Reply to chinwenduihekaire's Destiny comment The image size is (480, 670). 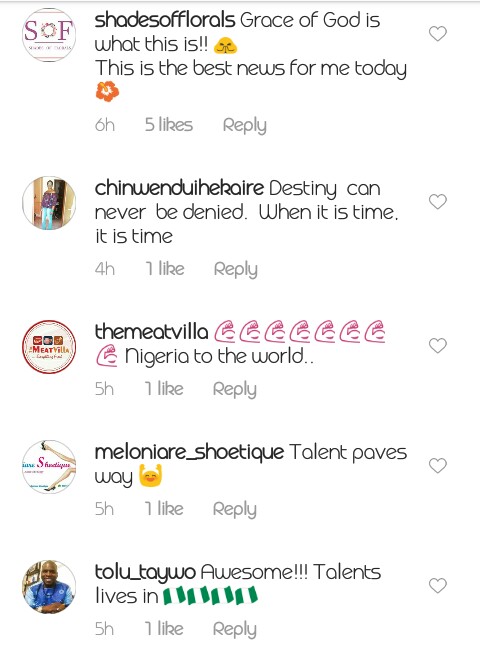[236, 270]
